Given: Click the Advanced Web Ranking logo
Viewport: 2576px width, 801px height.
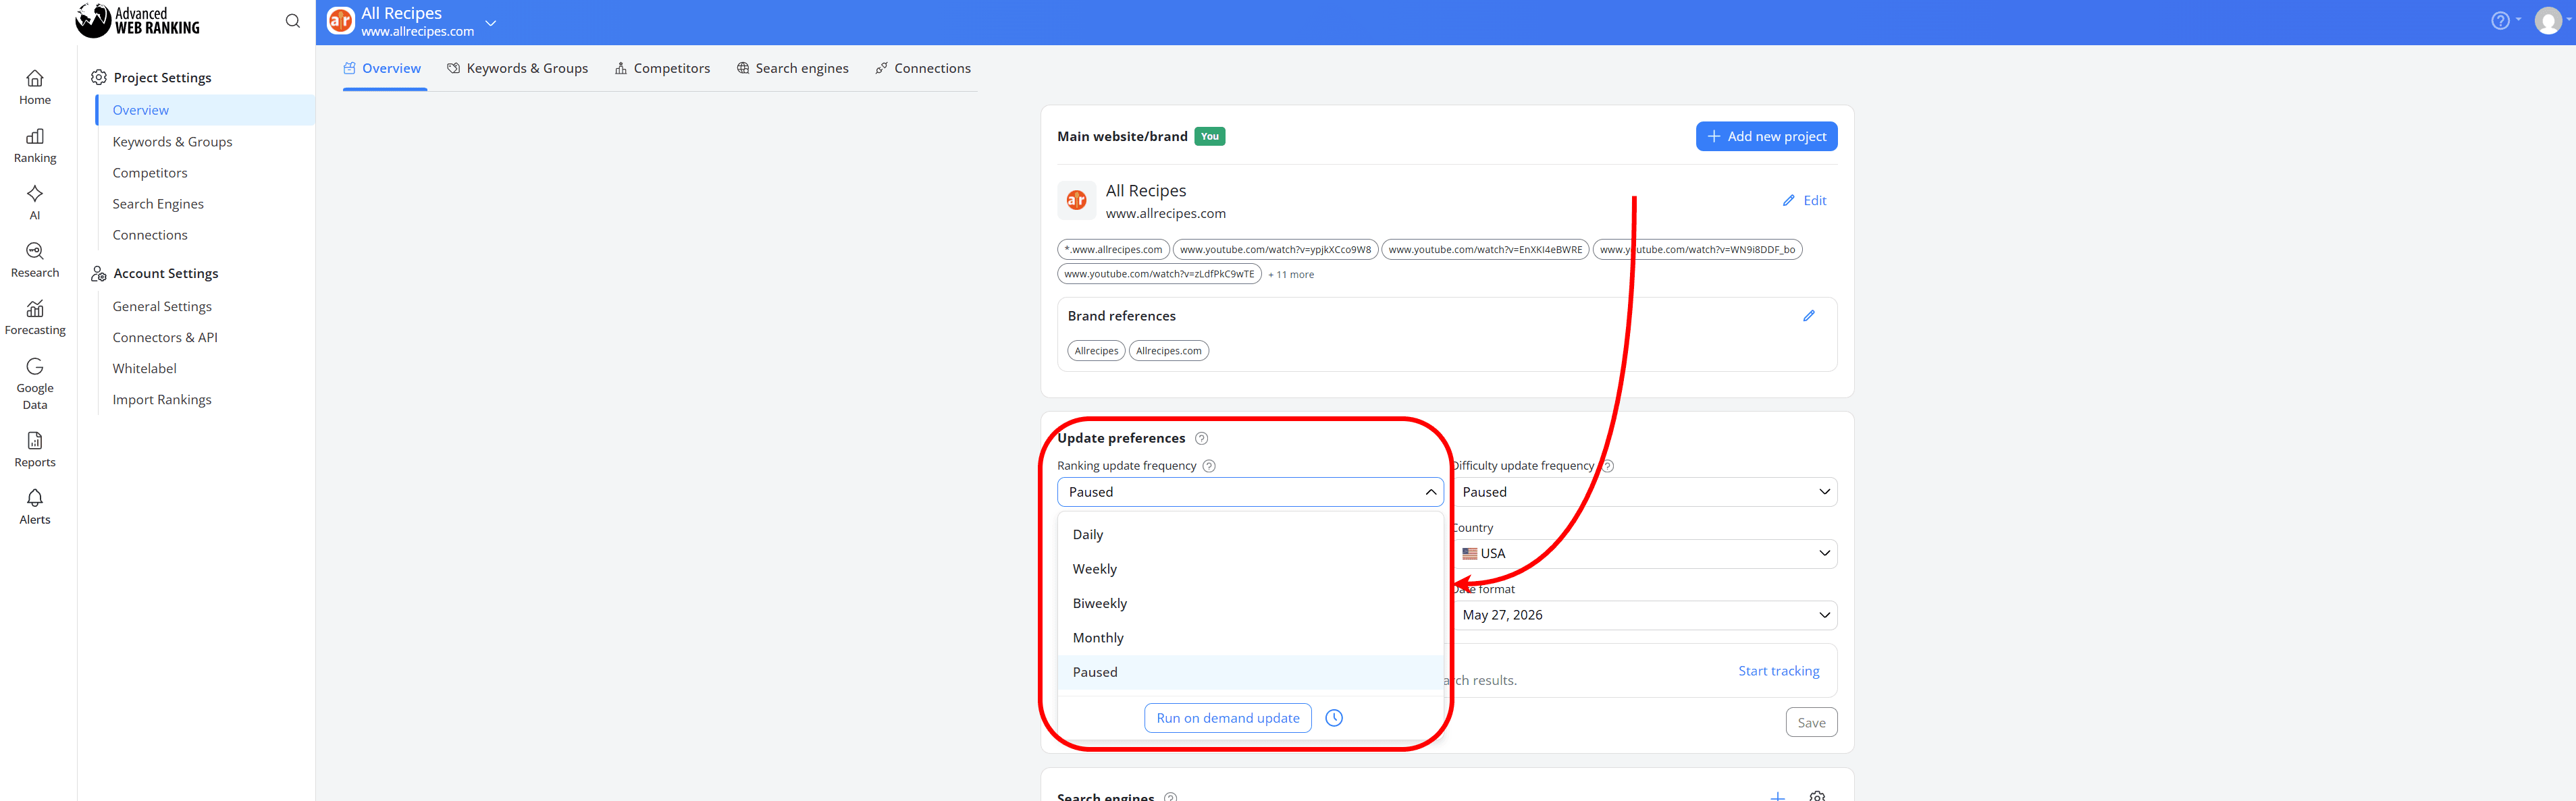Looking at the screenshot, I should [x=138, y=20].
